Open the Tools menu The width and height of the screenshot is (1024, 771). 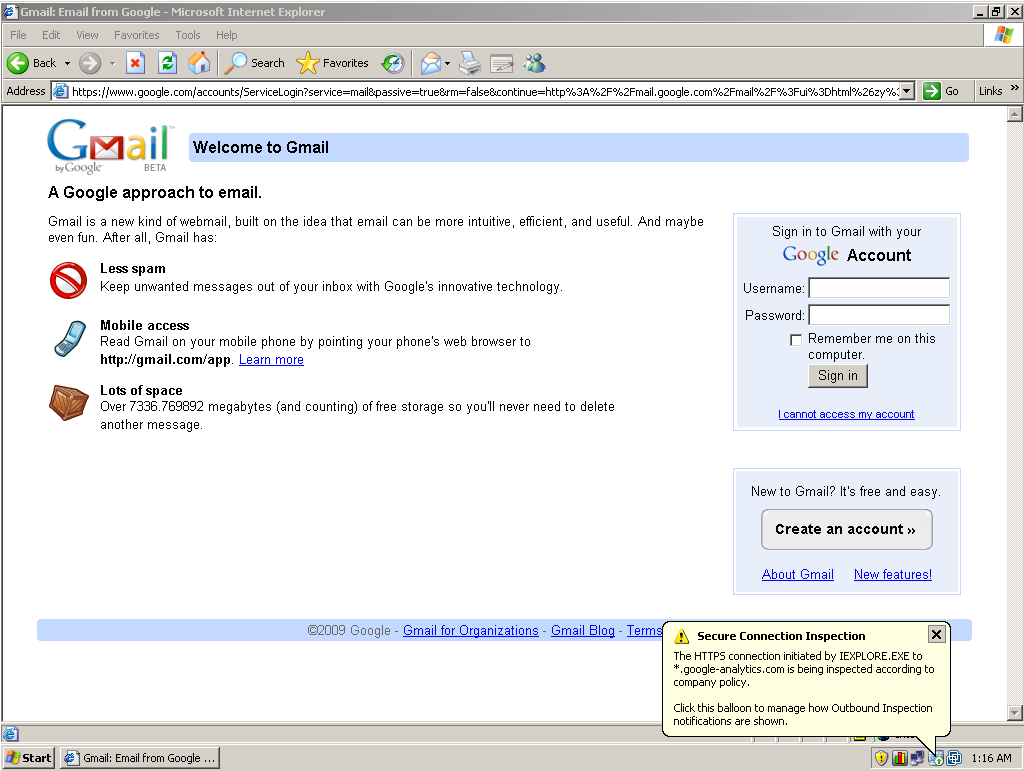point(187,35)
